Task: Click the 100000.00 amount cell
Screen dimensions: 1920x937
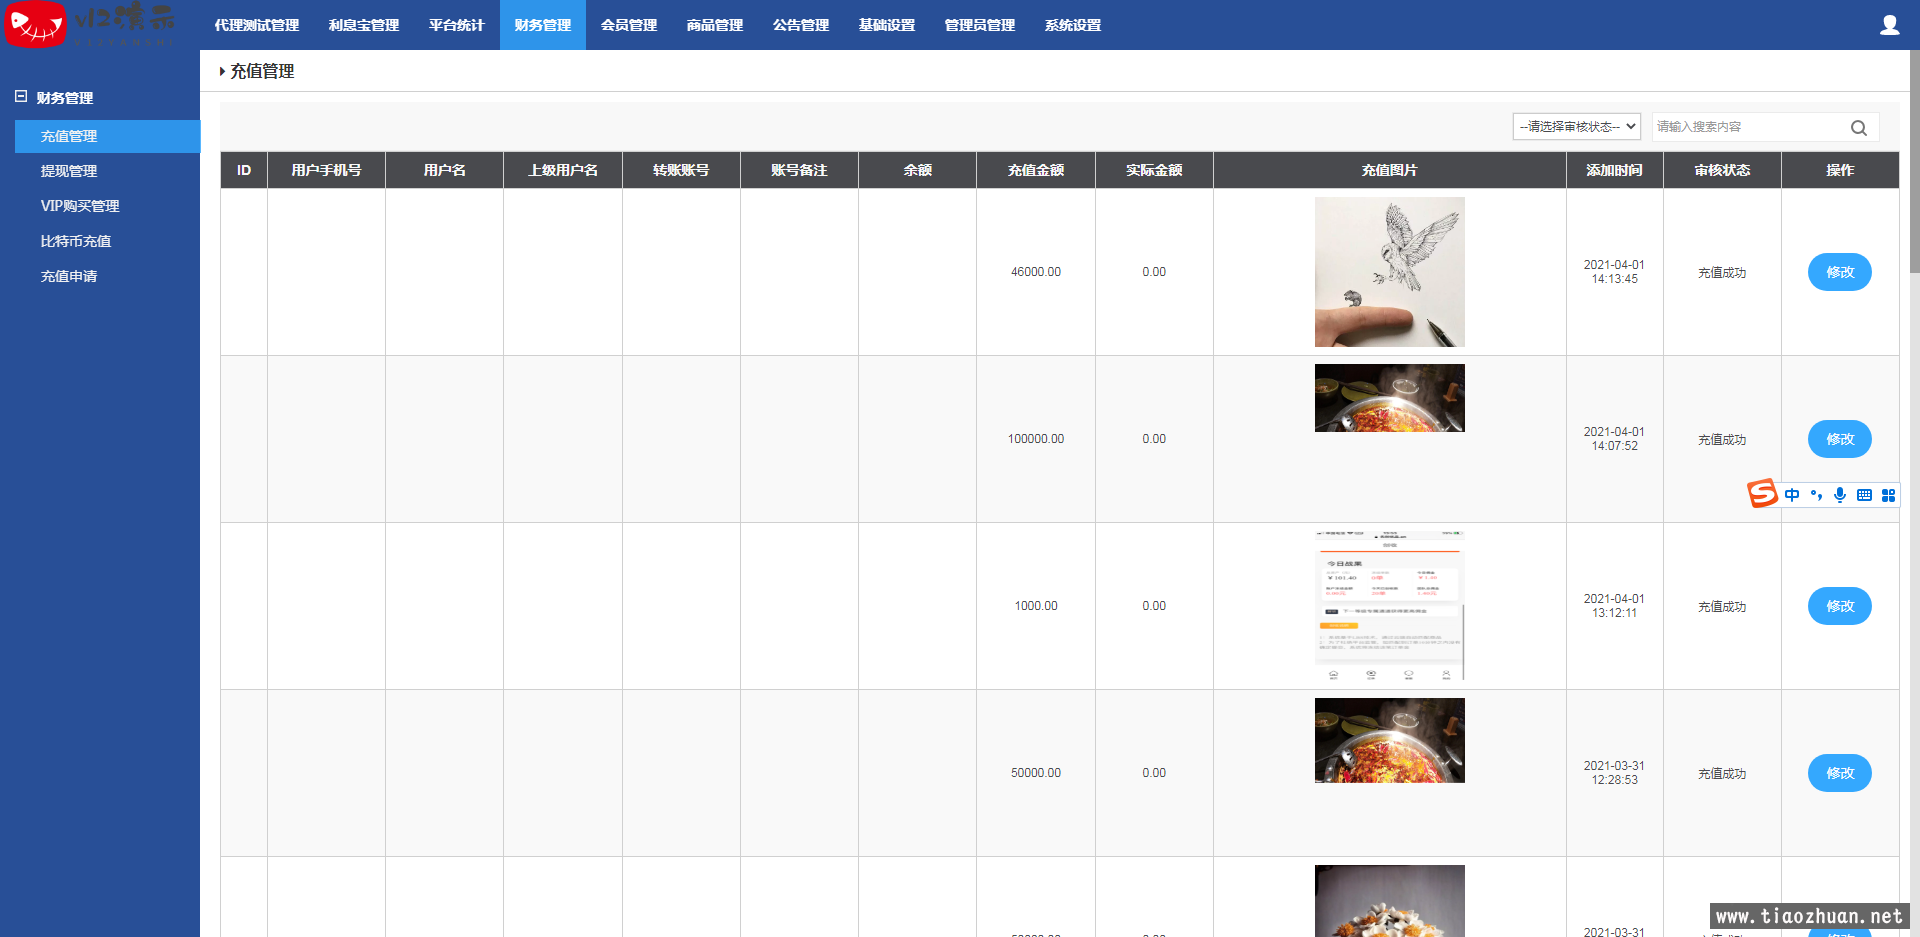Action: tap(1036, 439)
